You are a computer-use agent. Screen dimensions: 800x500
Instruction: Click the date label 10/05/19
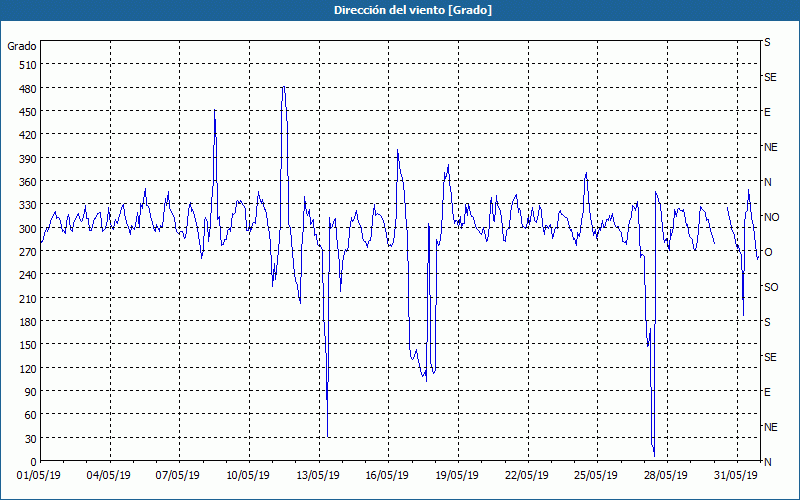248,476
